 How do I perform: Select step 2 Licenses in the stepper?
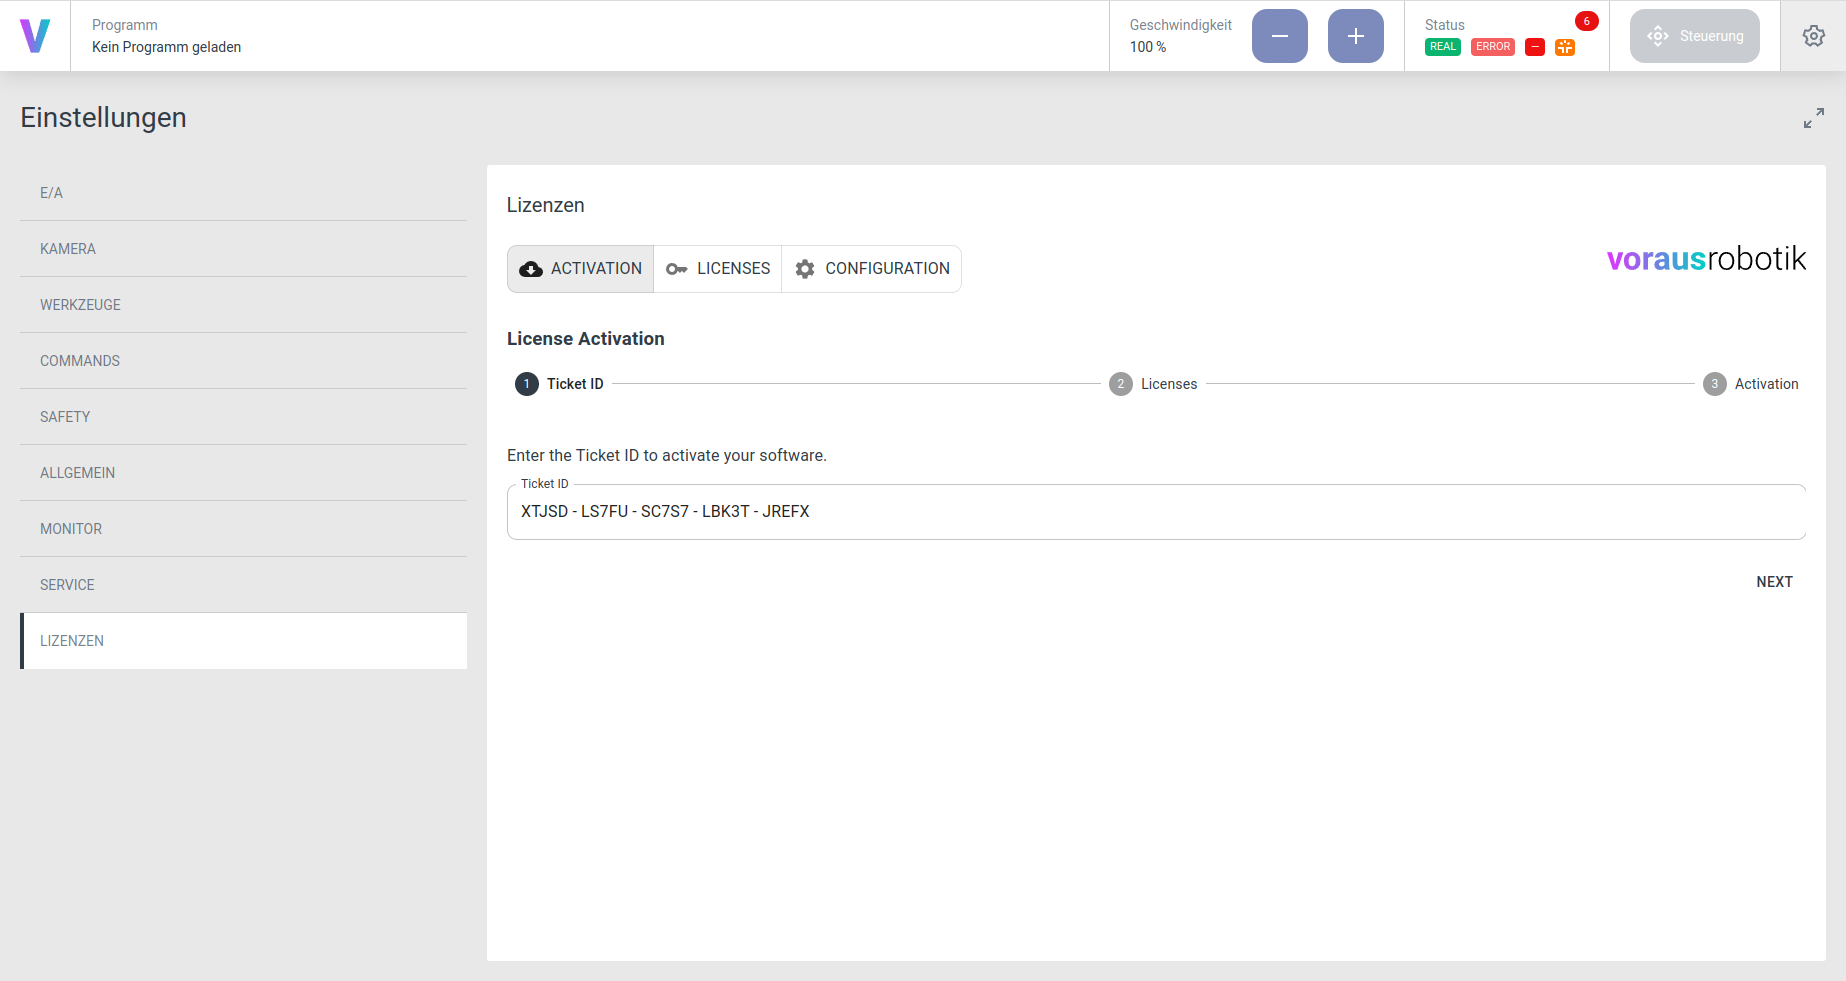click(x=1153, y=384)
